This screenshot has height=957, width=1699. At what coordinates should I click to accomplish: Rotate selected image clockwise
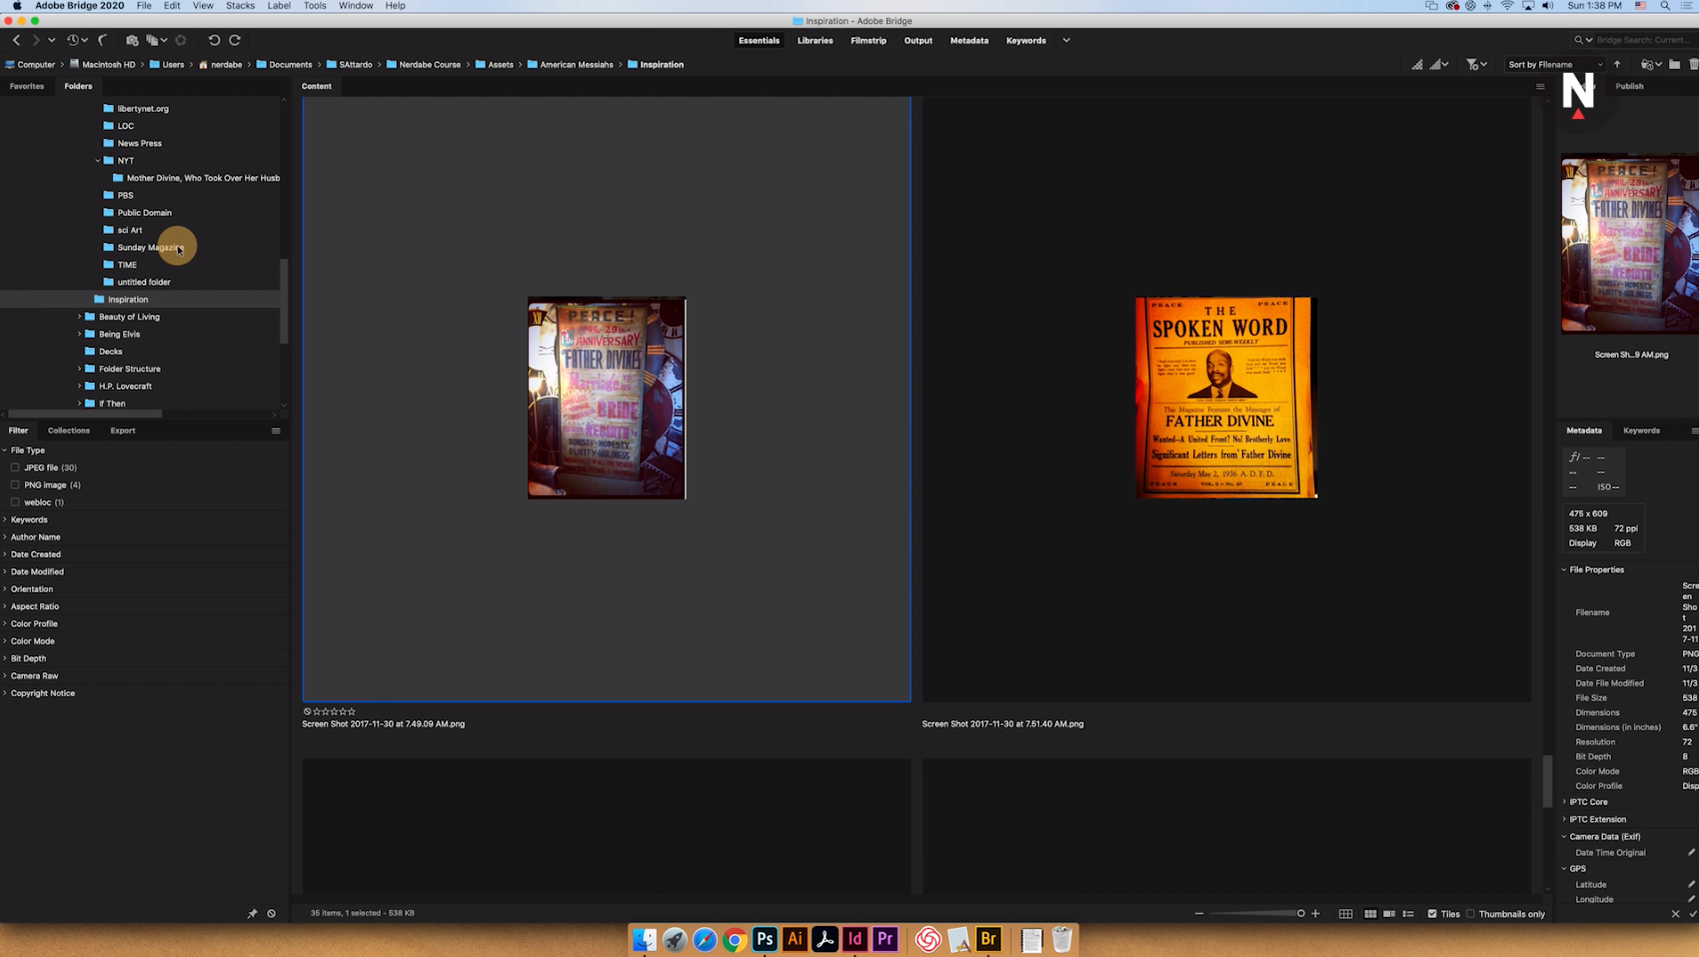[x=235, y=40]
